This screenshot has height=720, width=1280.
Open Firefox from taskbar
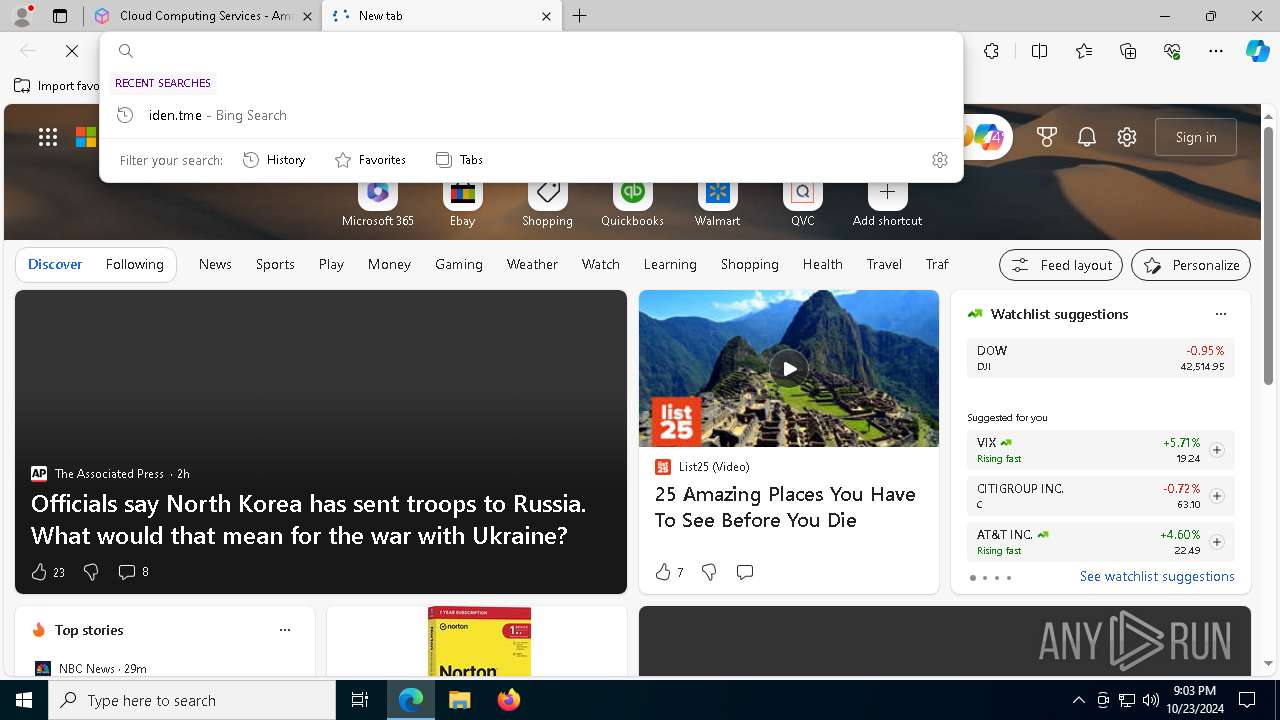coord(508,700)
